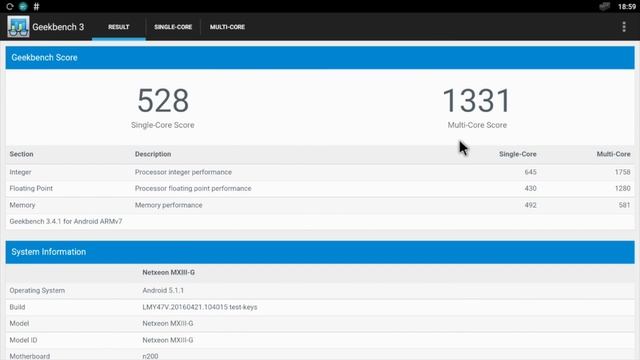Click the 18:59 clock in status bar
The width and height of the screenshot is (640, 360).
tap(627, 7)
